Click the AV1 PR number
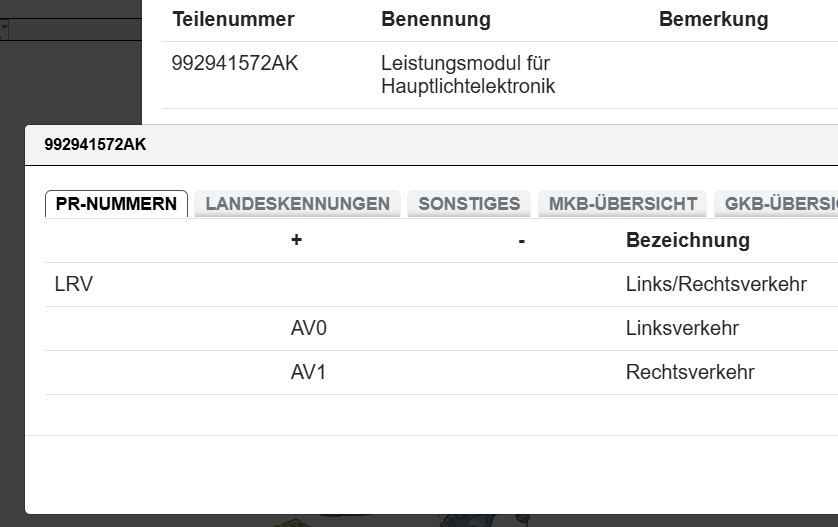The width and height of the screenshot is (838, 527). pyautogui.click(x=309, y=373)
